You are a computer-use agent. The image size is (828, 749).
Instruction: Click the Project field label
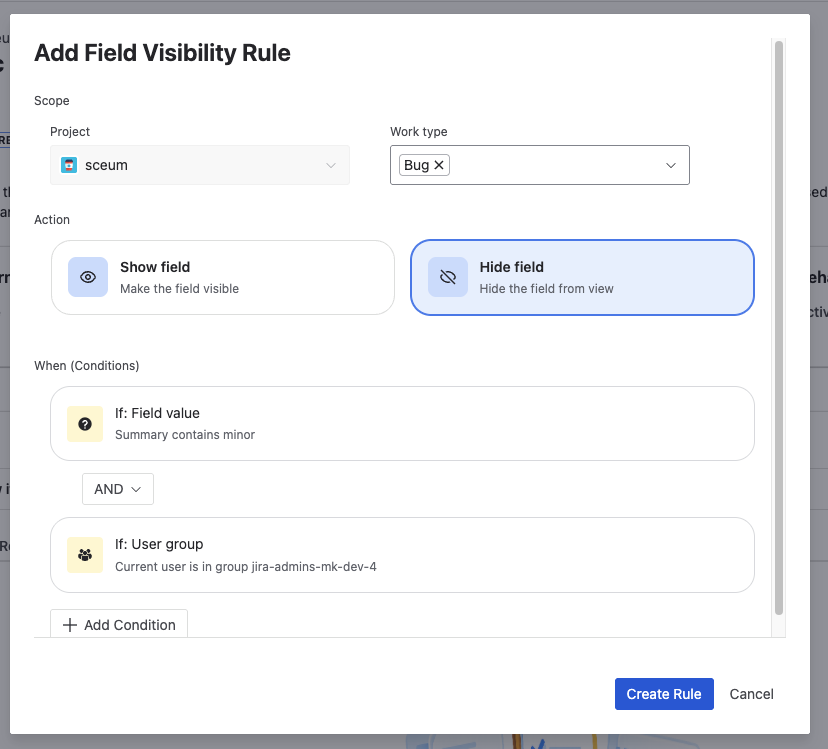tap(70, 132)
